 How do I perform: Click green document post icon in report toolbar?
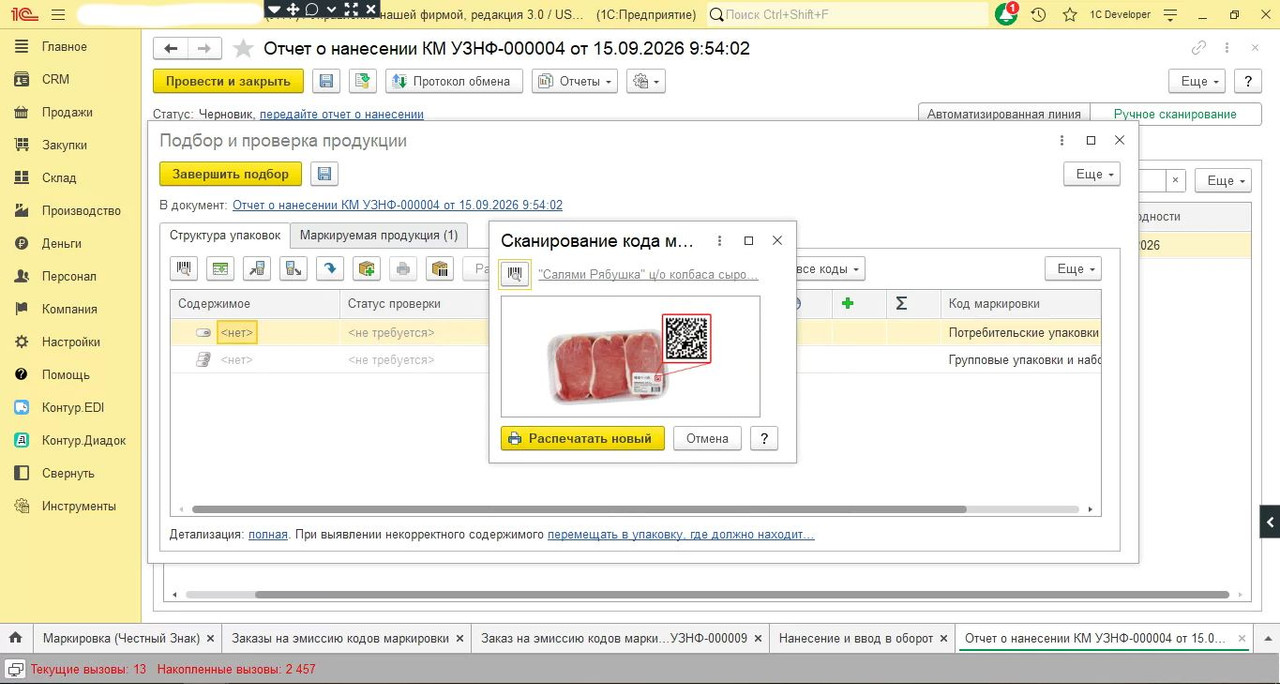click(362, 81)
